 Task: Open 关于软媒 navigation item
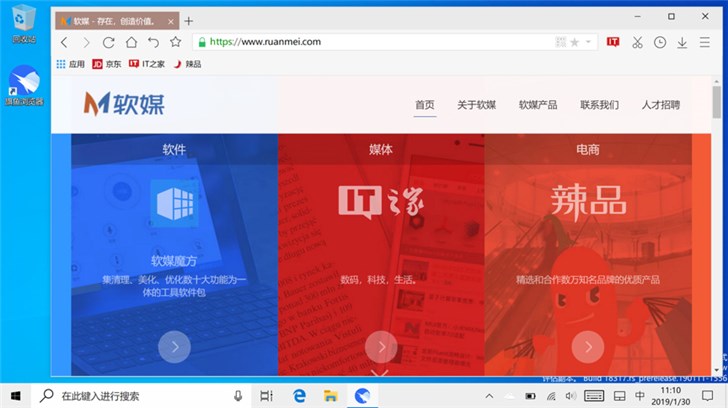476,105
